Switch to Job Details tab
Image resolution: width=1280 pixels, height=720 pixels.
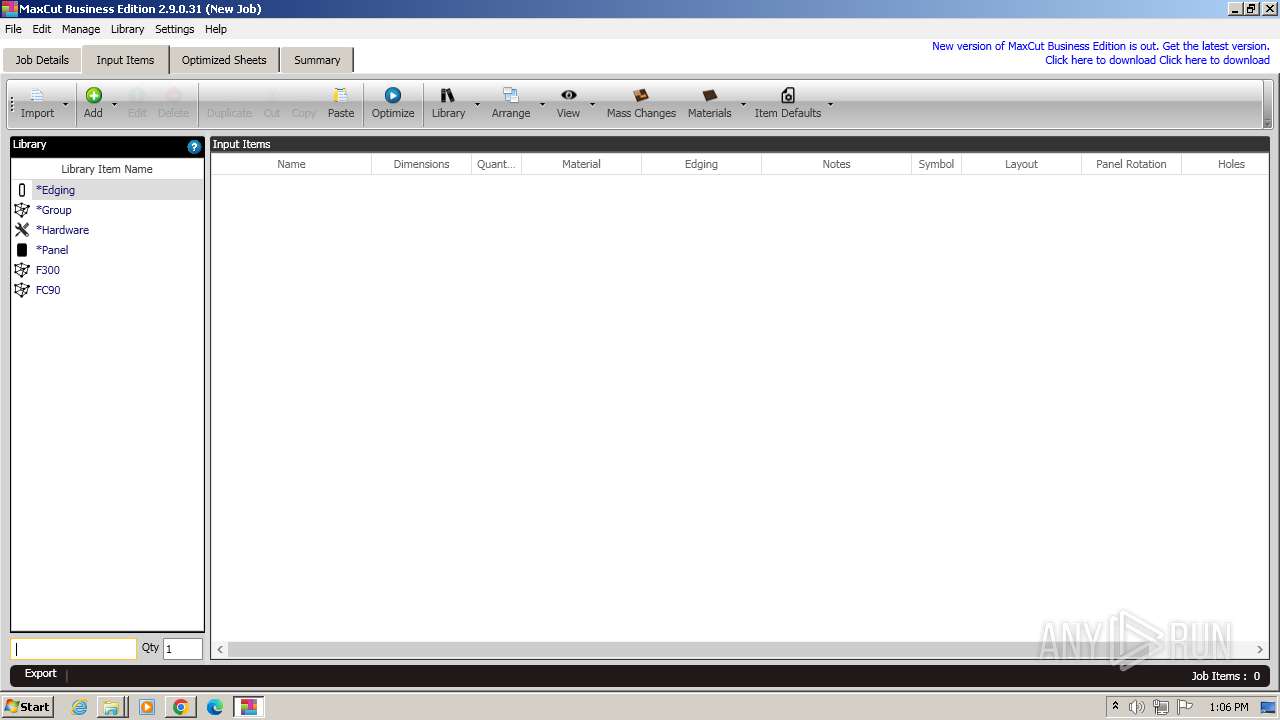tap(42, 60)
